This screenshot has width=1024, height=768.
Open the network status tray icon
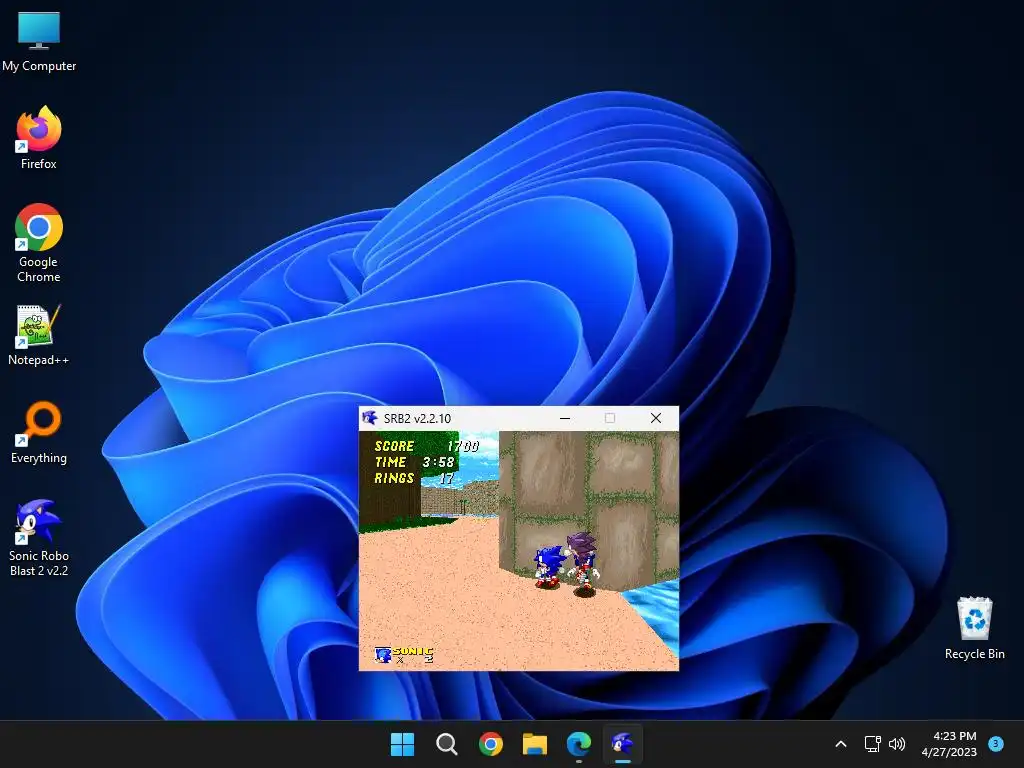[x=872, y=744]
